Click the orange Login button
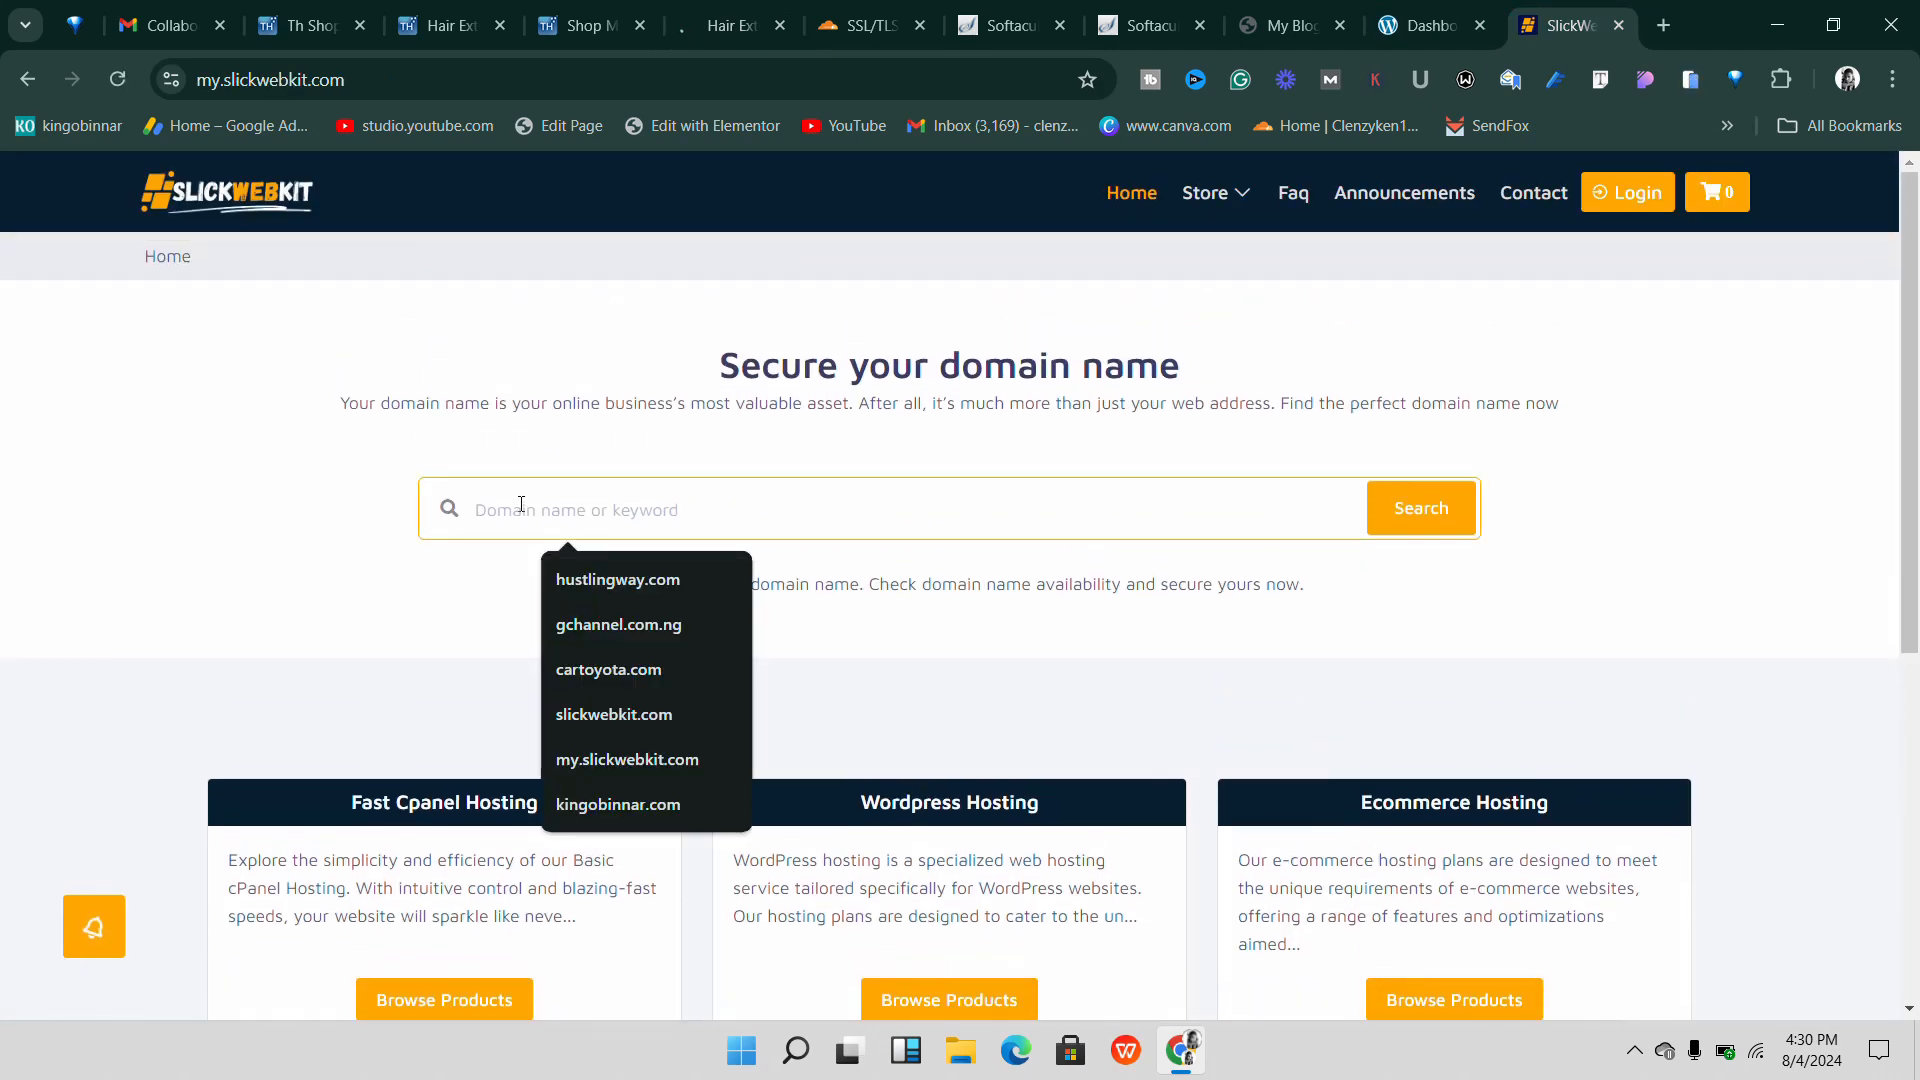 (x=1627, y=192)
